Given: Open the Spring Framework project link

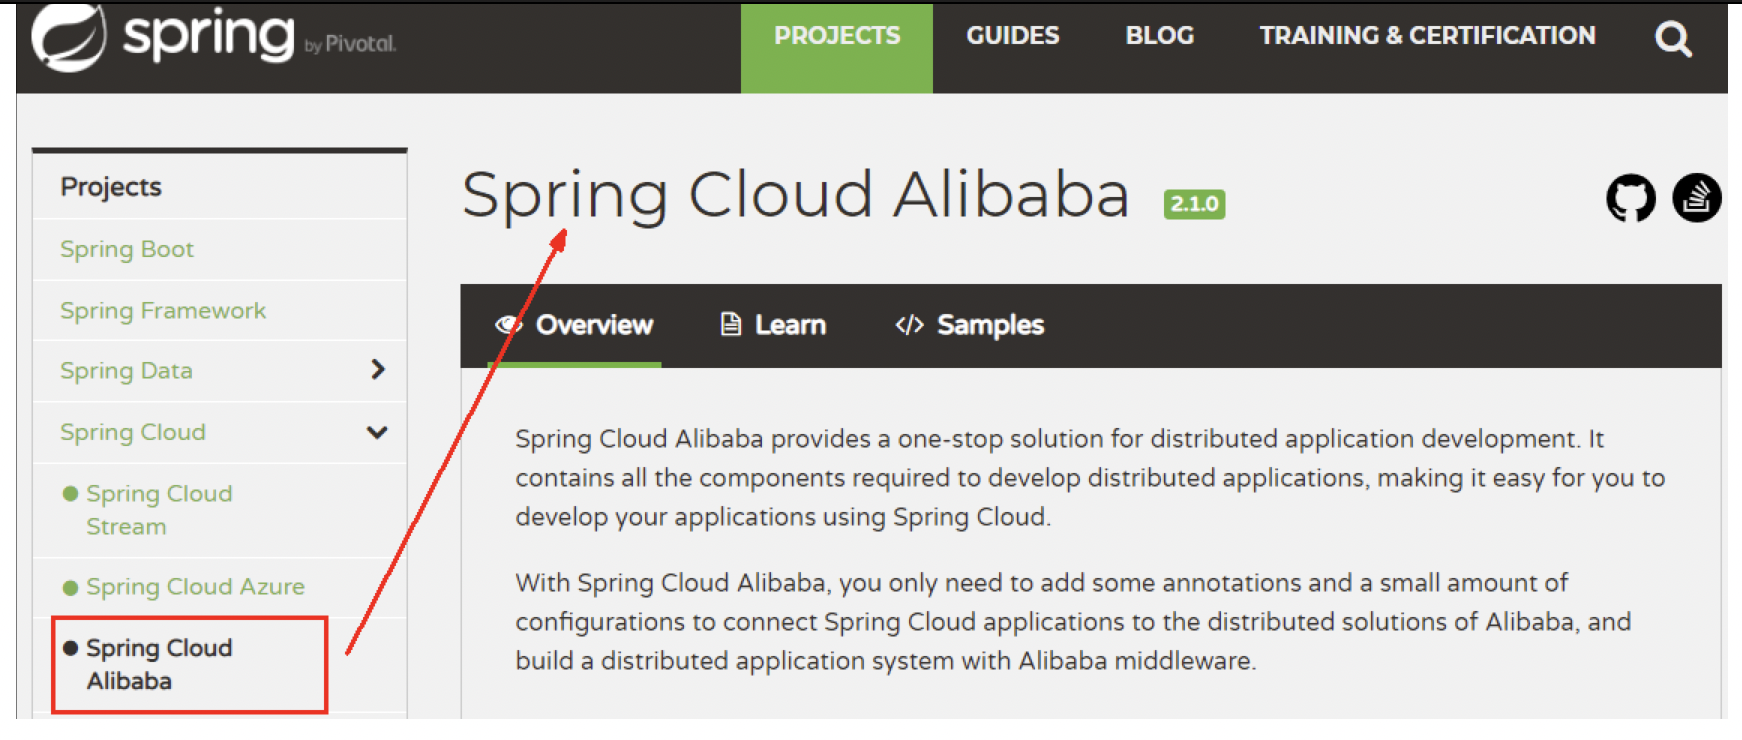Looking at the screenshot, I should pos(163,311).
